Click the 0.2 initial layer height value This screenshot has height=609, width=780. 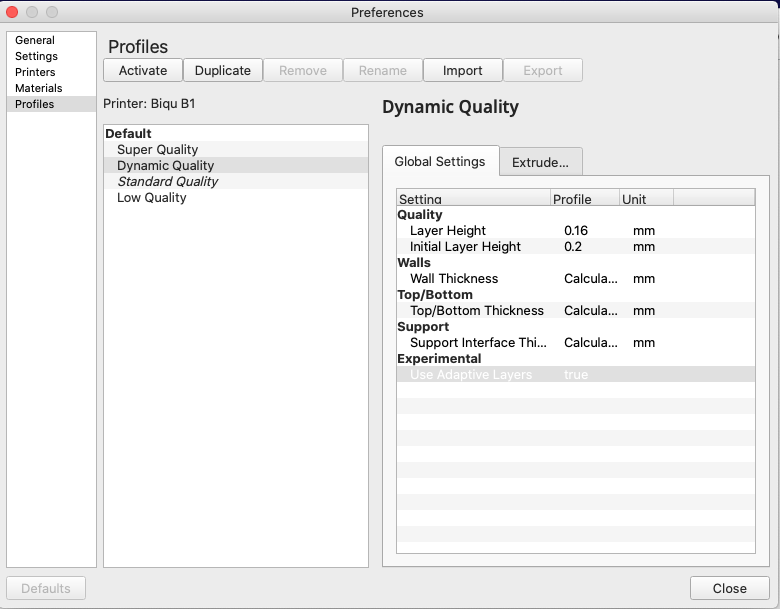[x=573, y=246]
